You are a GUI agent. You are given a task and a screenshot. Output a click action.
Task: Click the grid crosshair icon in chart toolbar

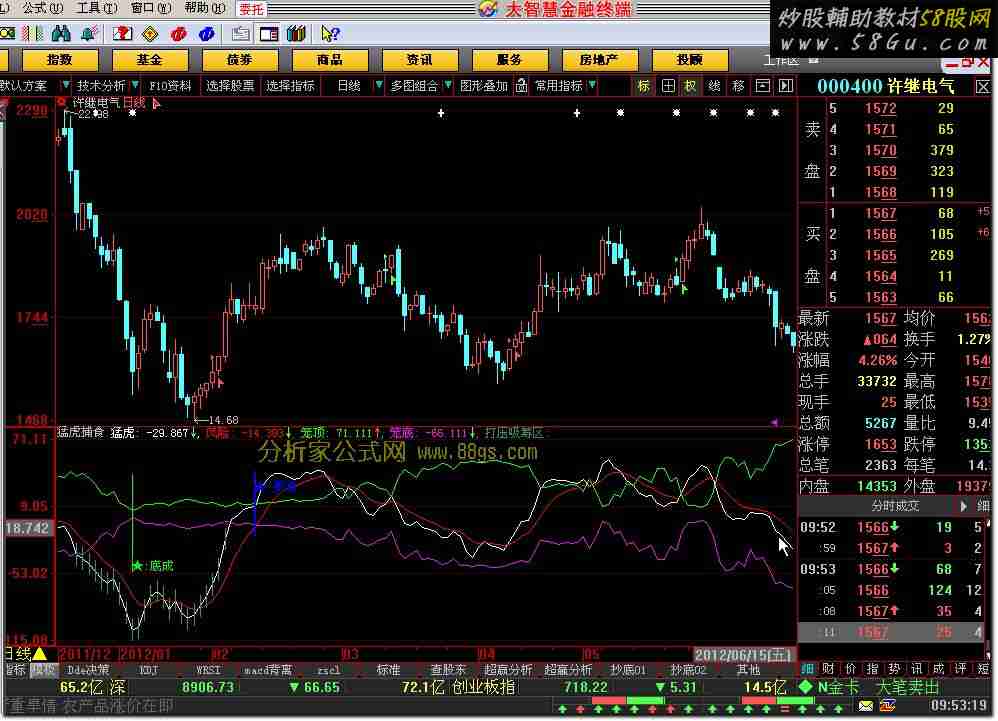click(668, 85)
